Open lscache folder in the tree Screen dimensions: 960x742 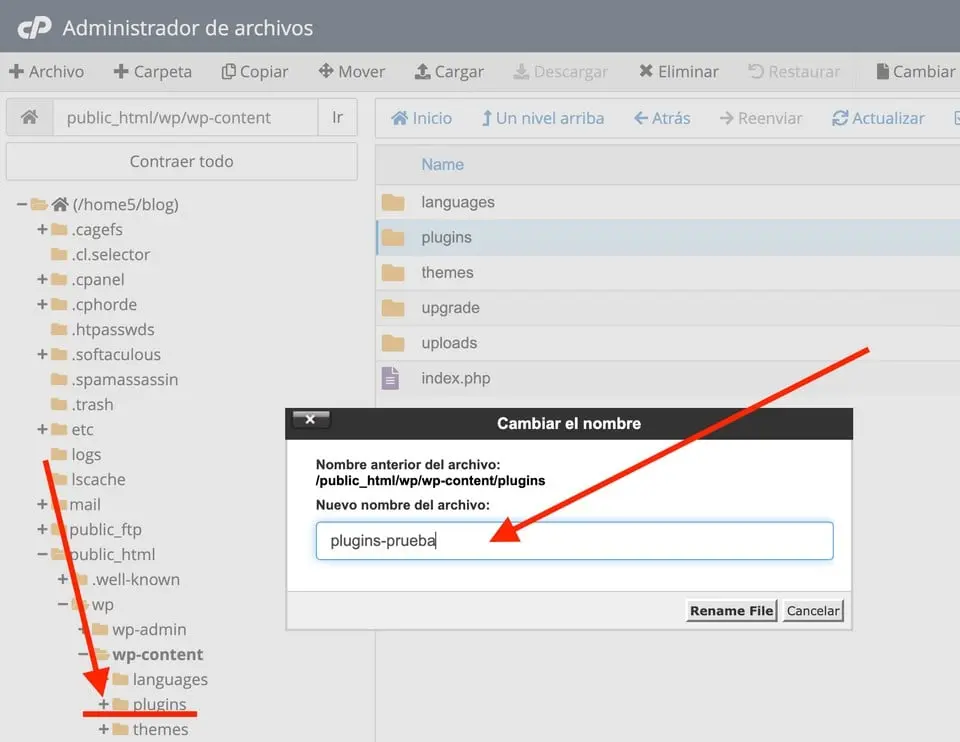(98, 479)
